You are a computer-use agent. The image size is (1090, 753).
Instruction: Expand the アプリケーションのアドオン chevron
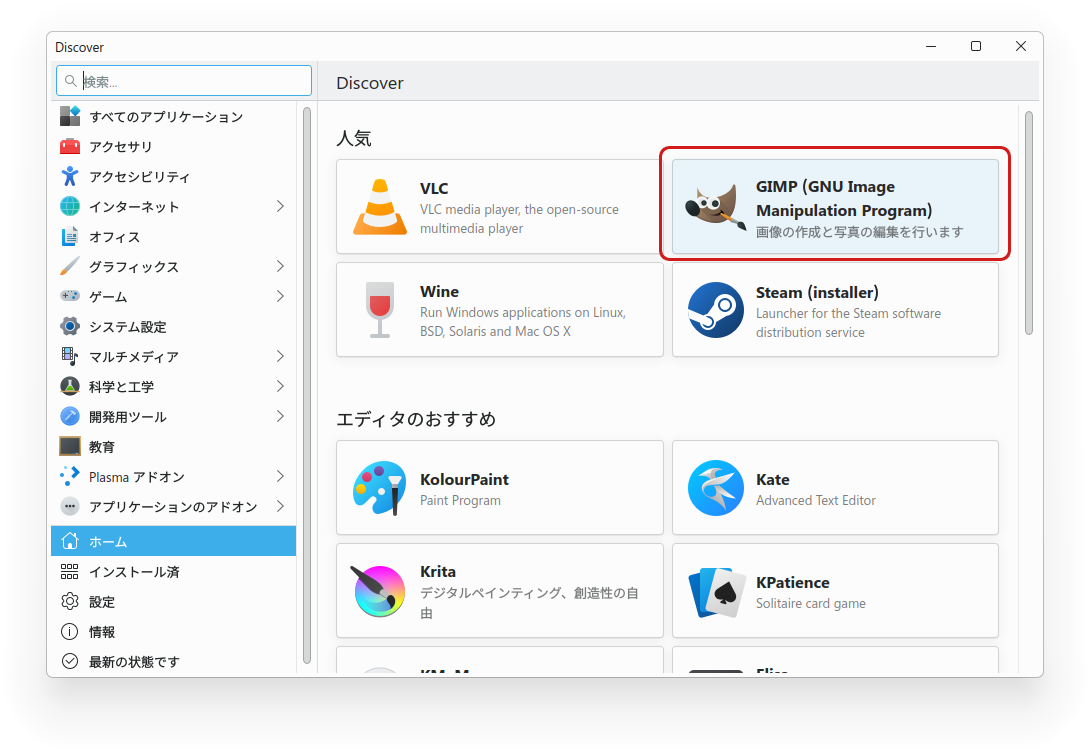pyautogui.click(x=280, y=506)
